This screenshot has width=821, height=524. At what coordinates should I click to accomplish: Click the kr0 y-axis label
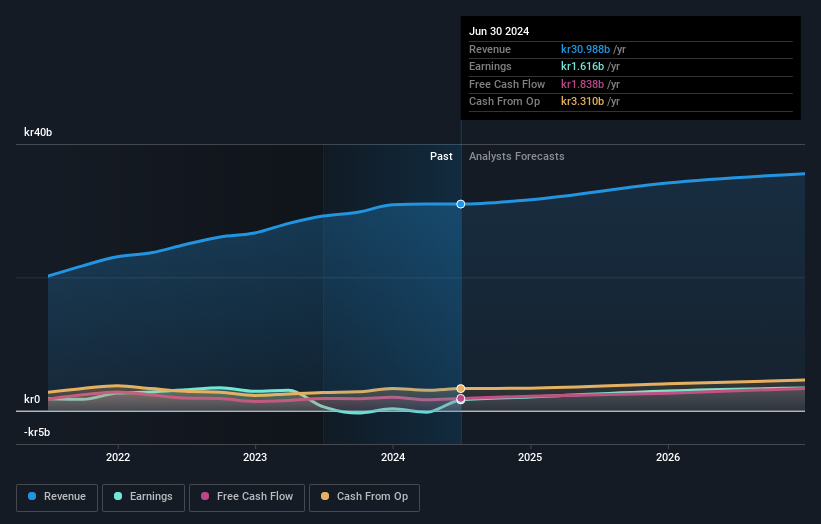point(32,399)
